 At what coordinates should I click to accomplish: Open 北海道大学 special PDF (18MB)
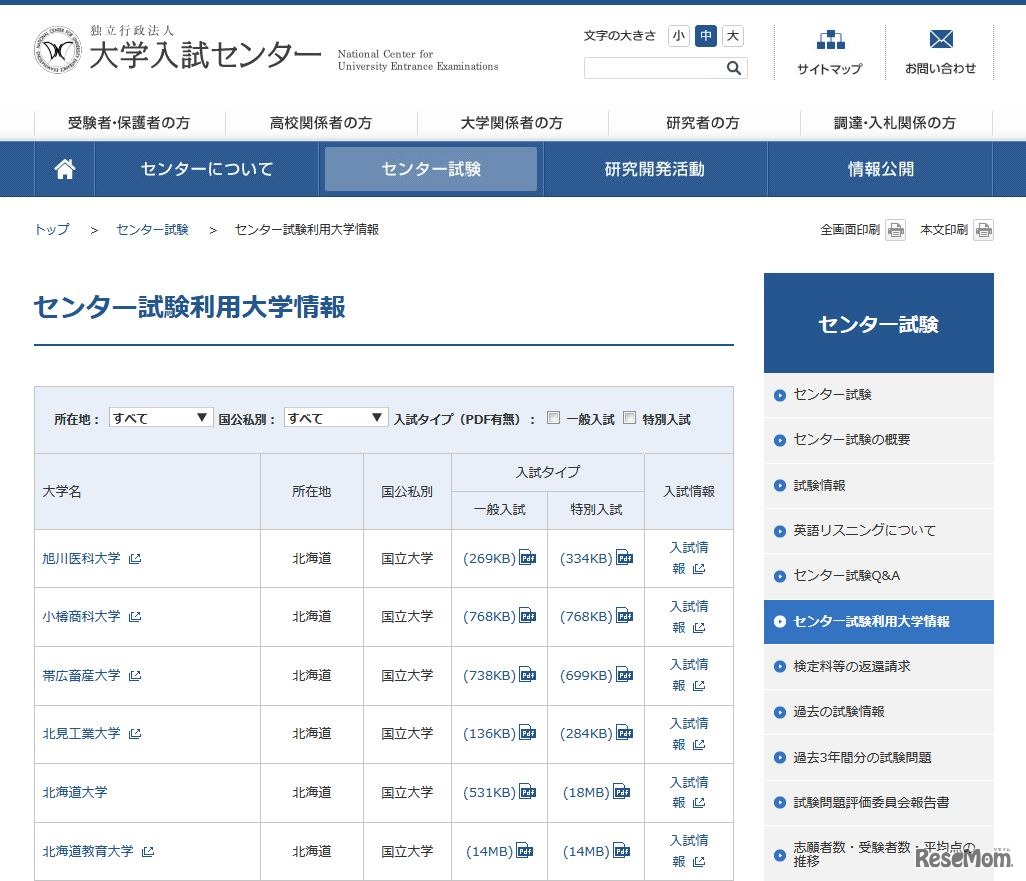[596, 792]
